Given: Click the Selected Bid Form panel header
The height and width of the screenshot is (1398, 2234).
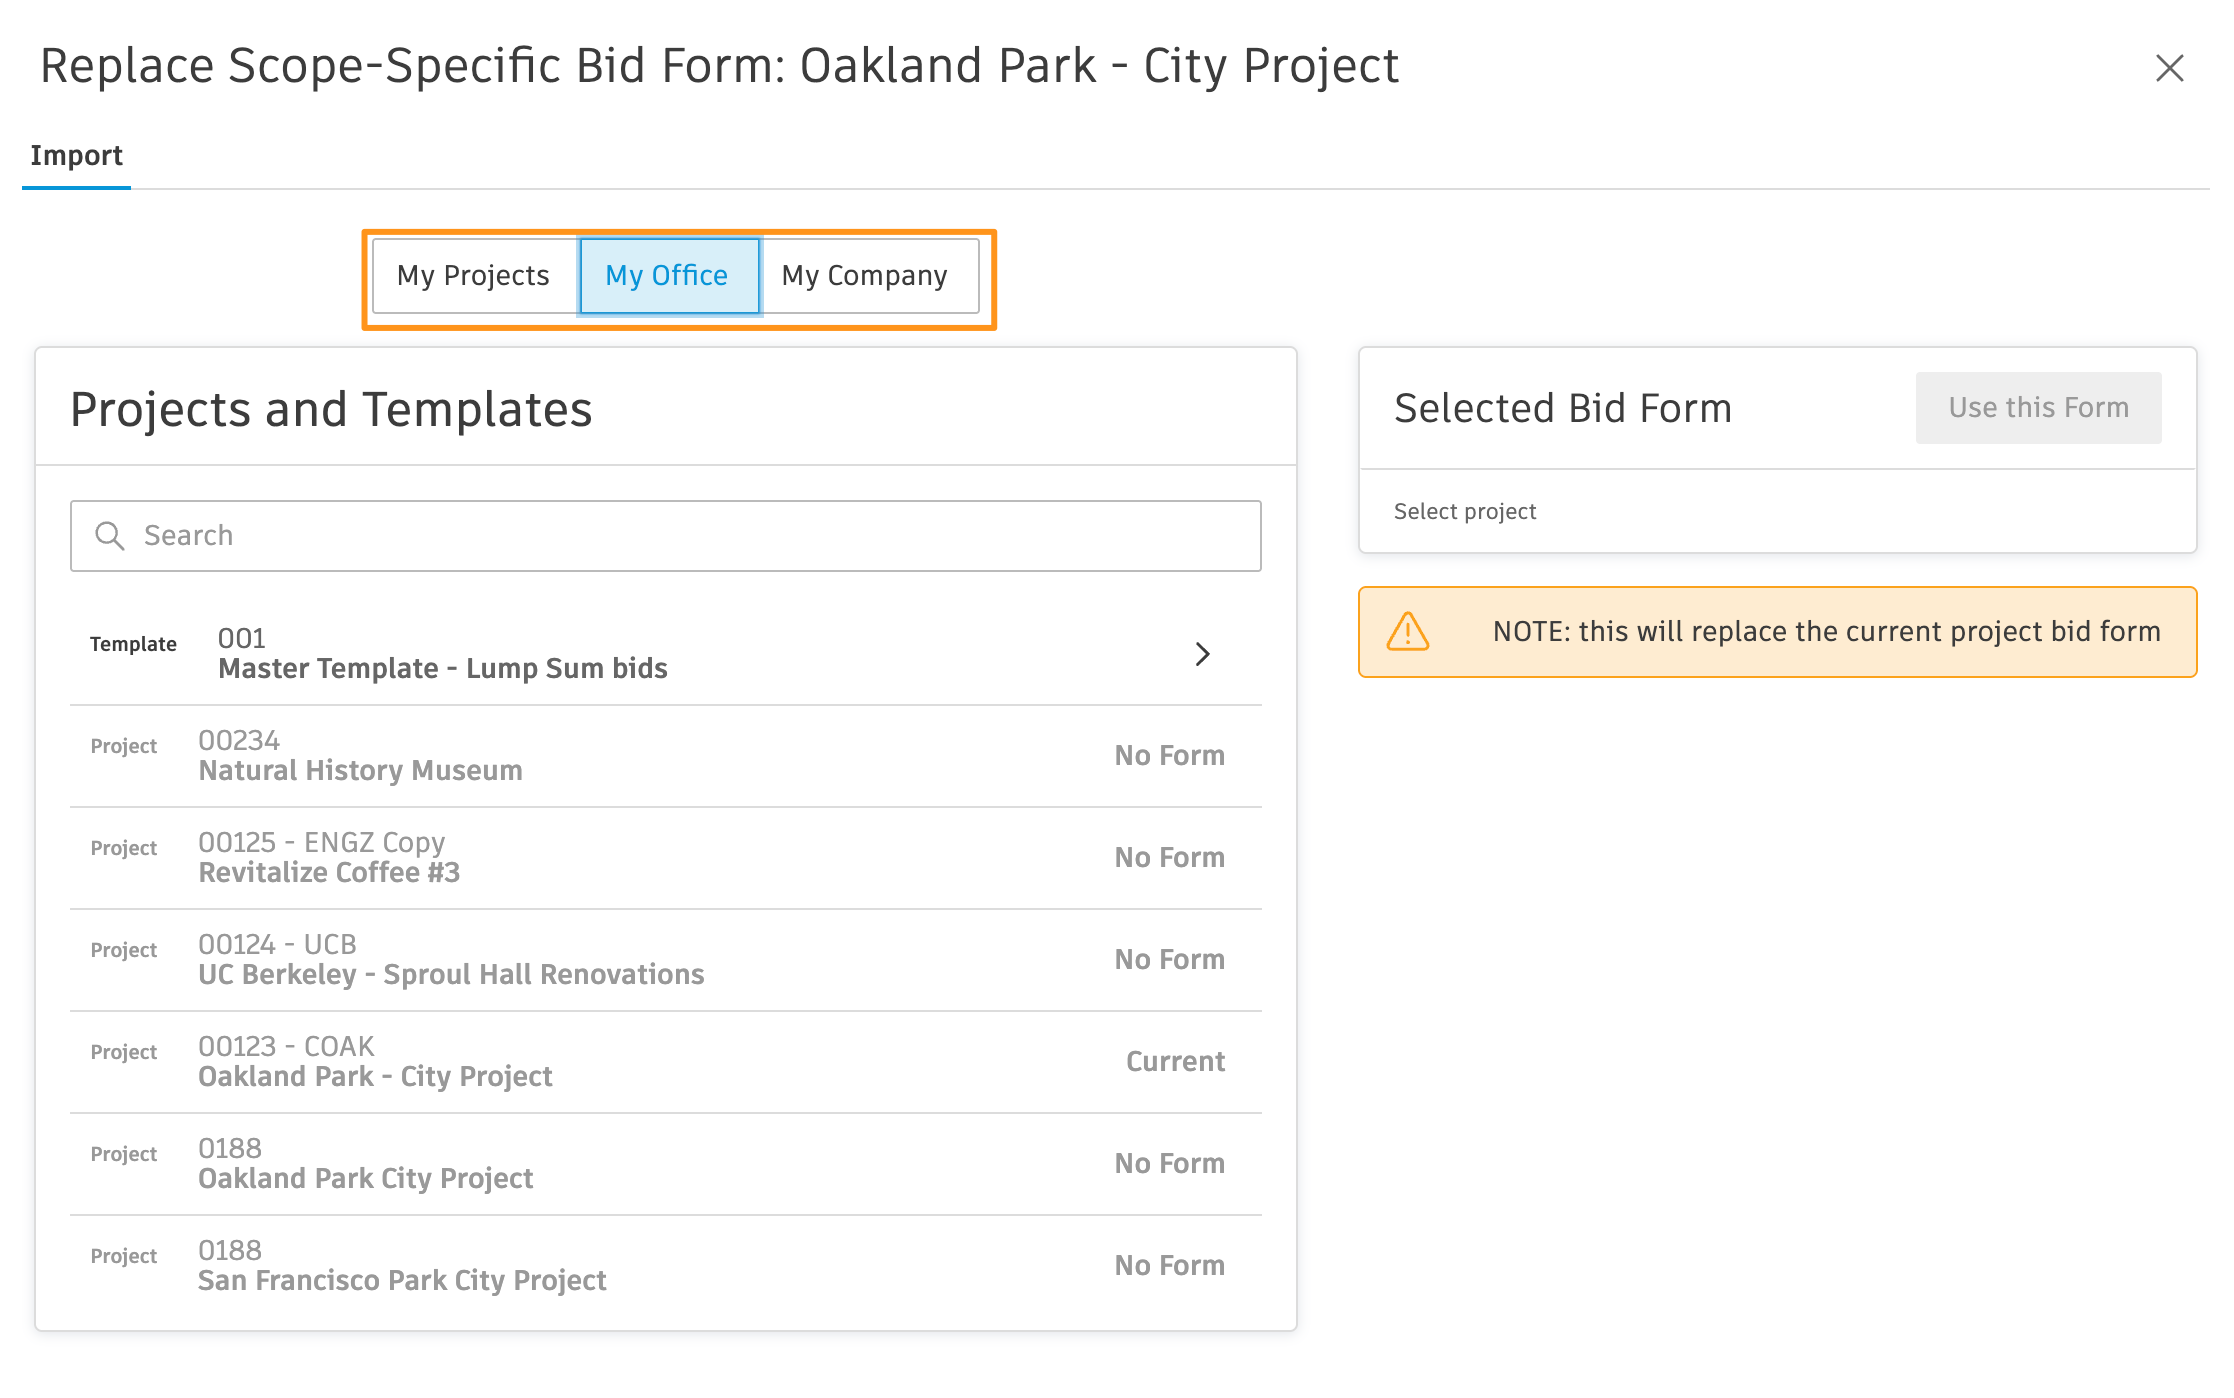Looking at the screenshot, I should (x=1563, y=407).
